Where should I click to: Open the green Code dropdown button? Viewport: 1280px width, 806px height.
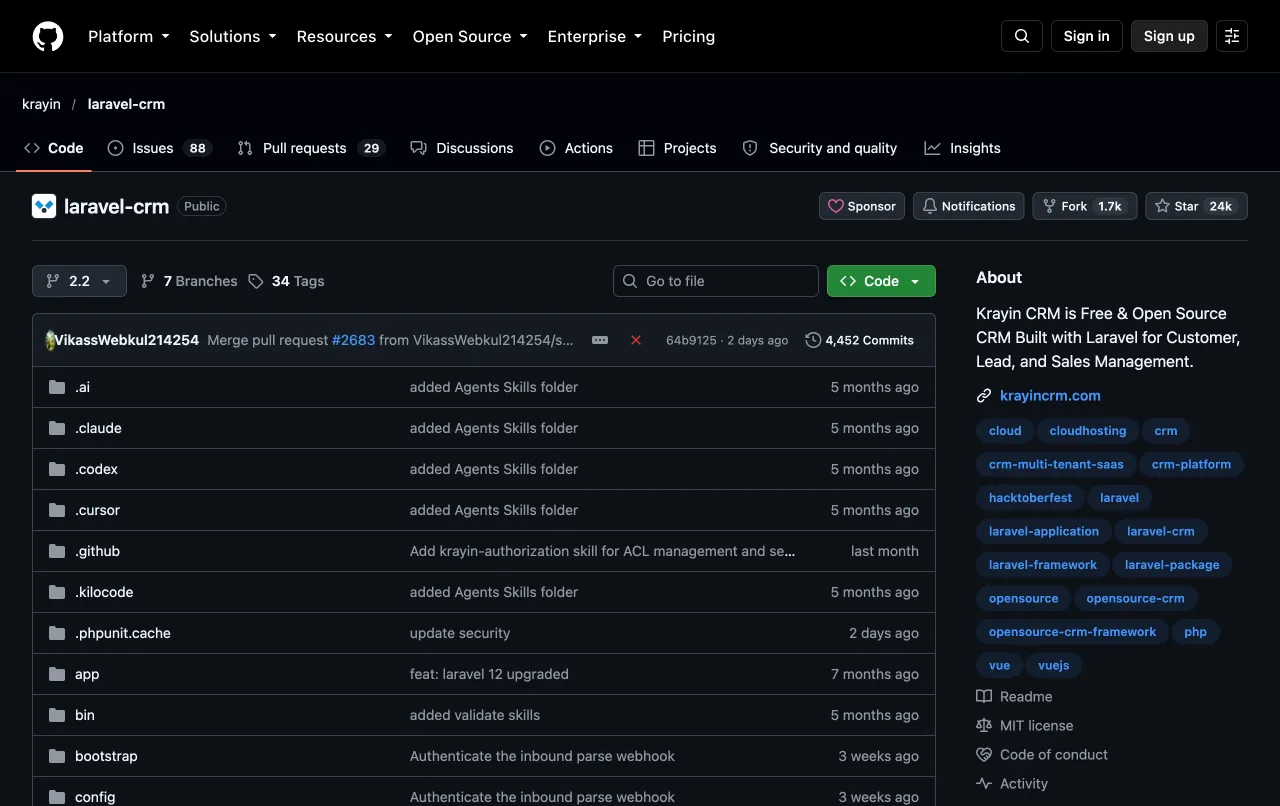coord(881,281)
